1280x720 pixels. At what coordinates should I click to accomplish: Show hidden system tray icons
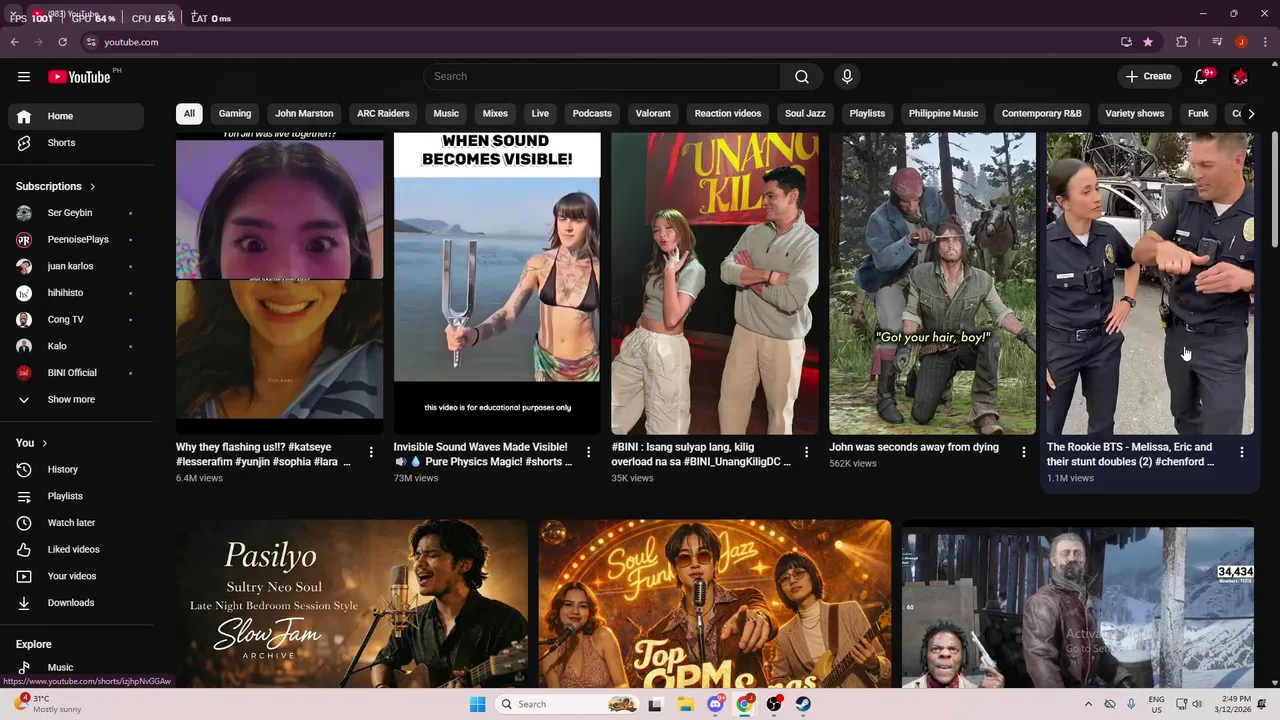coord(1088,704)
